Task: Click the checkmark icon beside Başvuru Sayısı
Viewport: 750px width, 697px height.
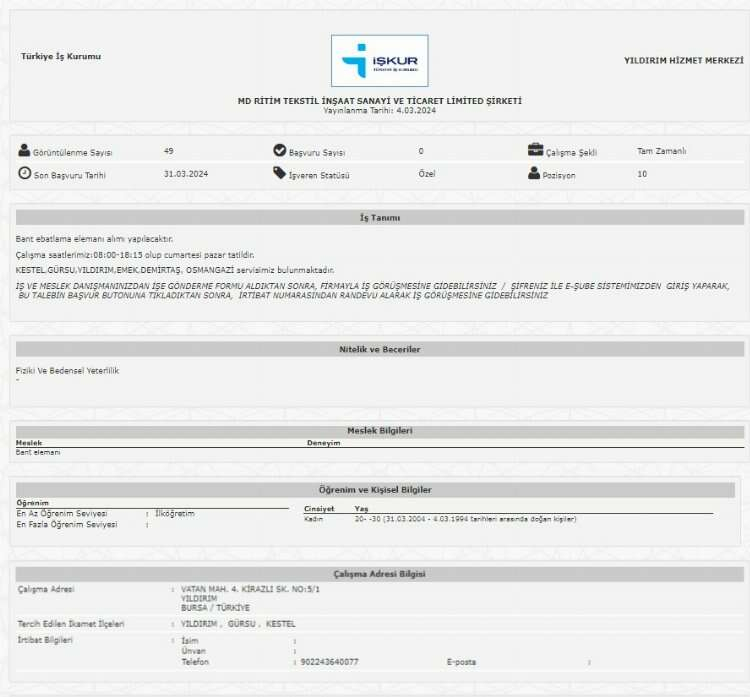Action: pos(280,151)
